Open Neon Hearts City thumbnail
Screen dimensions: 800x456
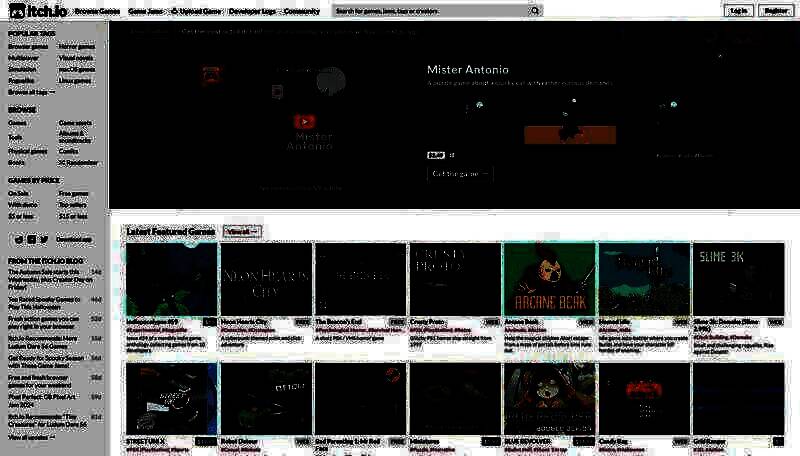266,279
